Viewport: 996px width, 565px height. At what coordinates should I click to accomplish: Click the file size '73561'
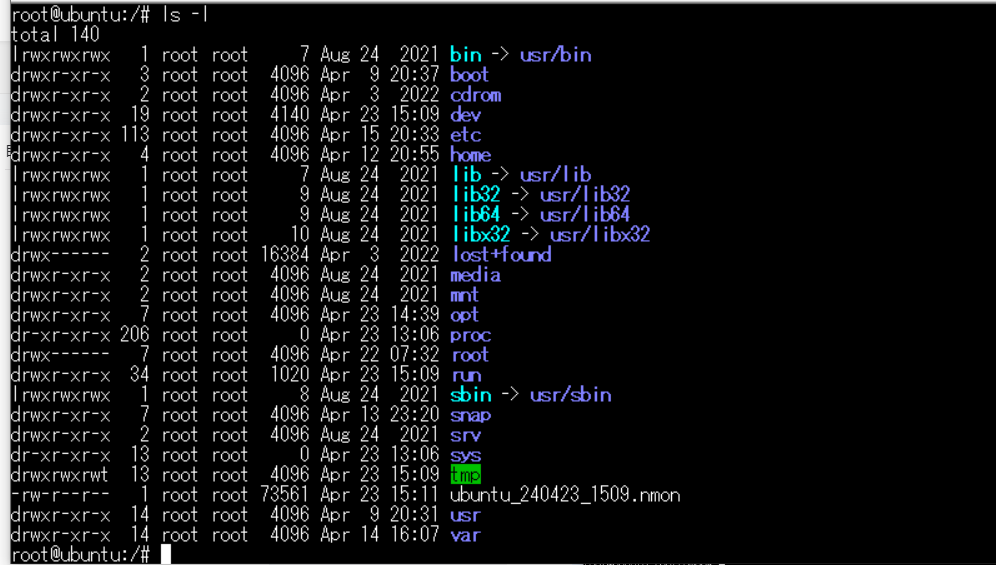pos(285,495)
